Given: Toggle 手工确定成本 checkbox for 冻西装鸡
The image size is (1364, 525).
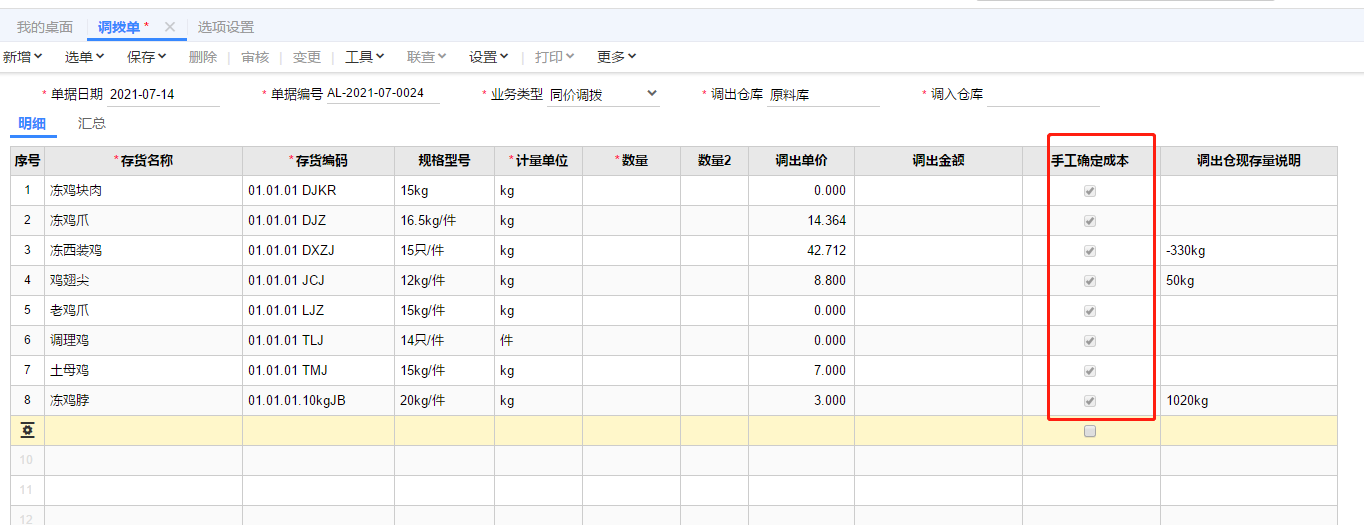Looking at the screenshot, I should tap(1090, 251).
